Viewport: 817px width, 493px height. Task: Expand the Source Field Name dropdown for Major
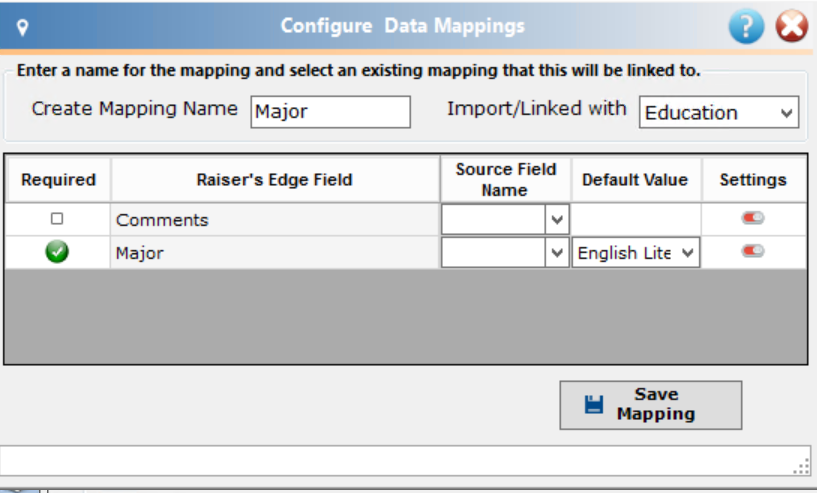tap(556, 253)
